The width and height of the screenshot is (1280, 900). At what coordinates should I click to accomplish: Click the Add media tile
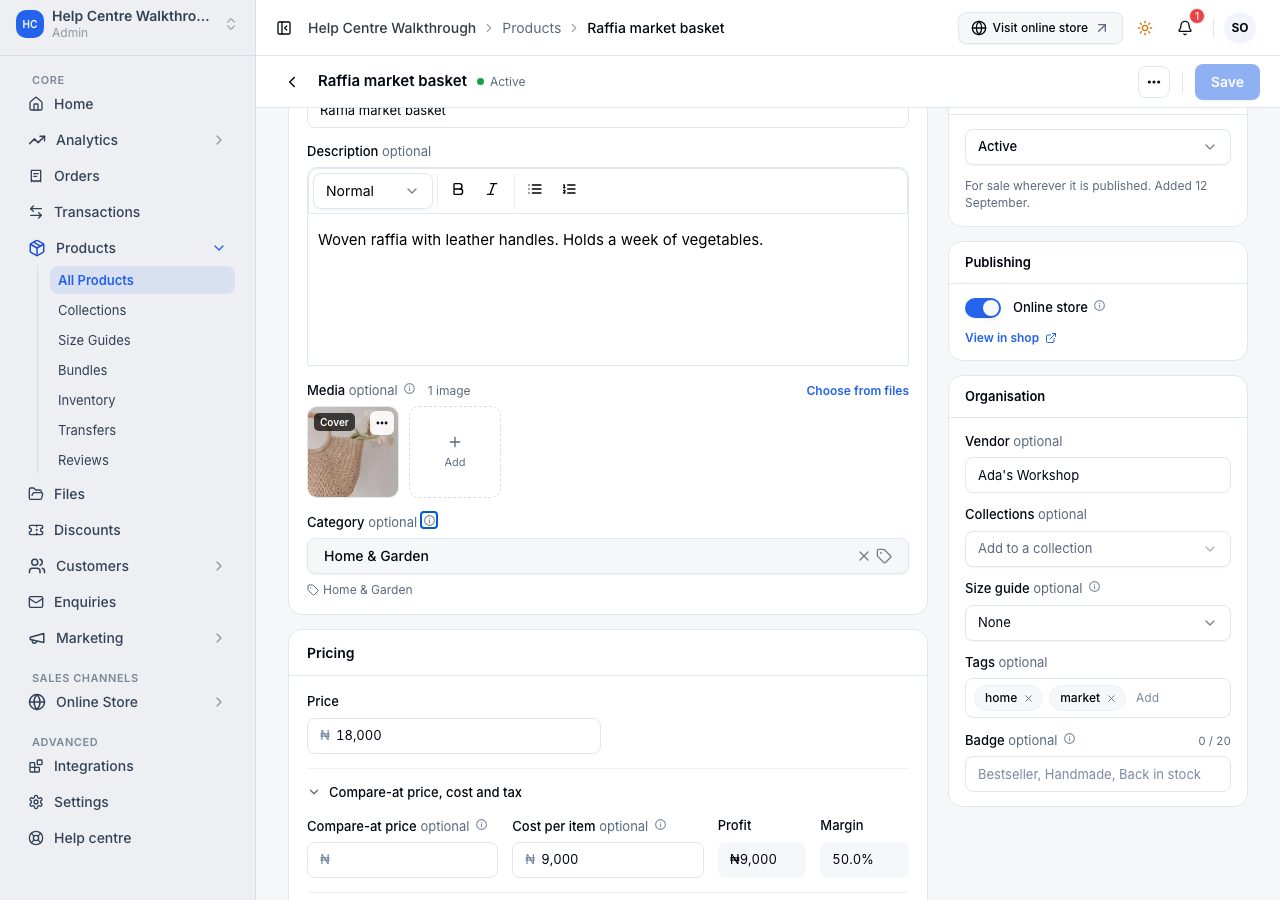455,452
